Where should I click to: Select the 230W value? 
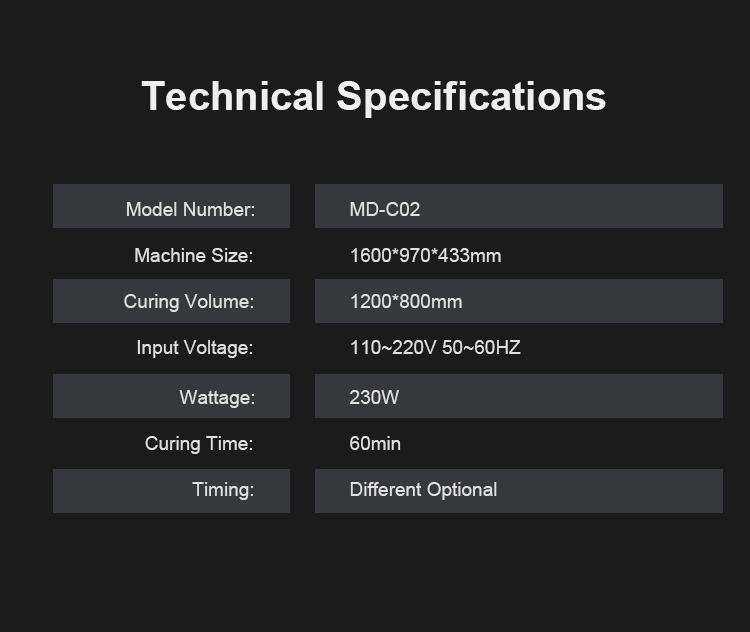click(374, 398)
